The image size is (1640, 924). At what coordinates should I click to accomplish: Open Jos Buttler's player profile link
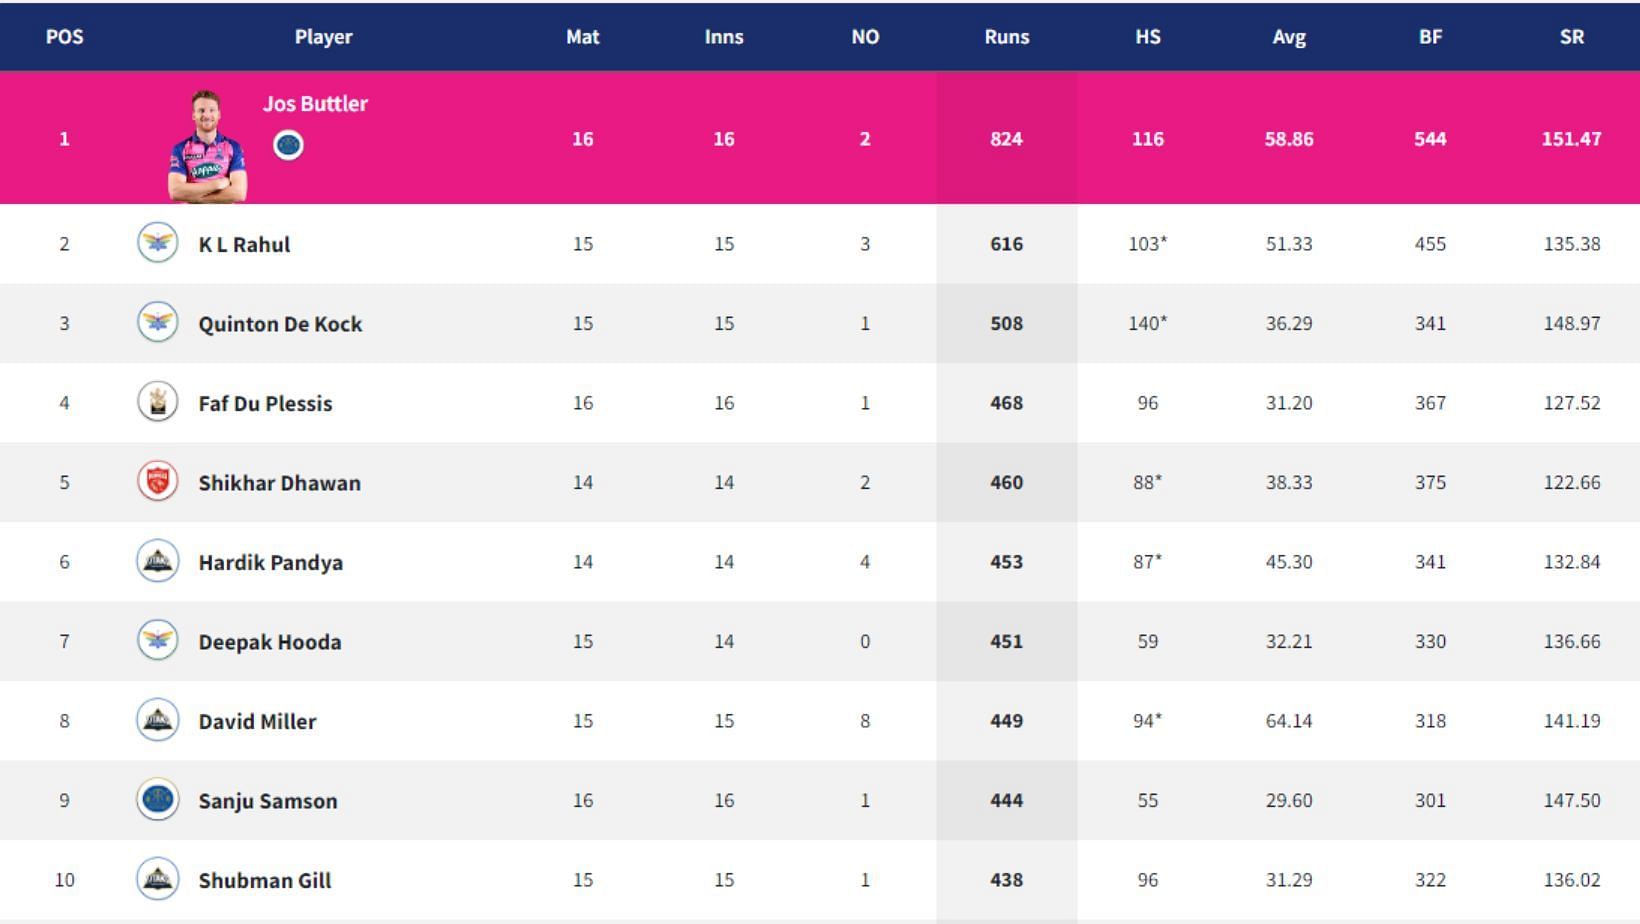pos(315,104)
